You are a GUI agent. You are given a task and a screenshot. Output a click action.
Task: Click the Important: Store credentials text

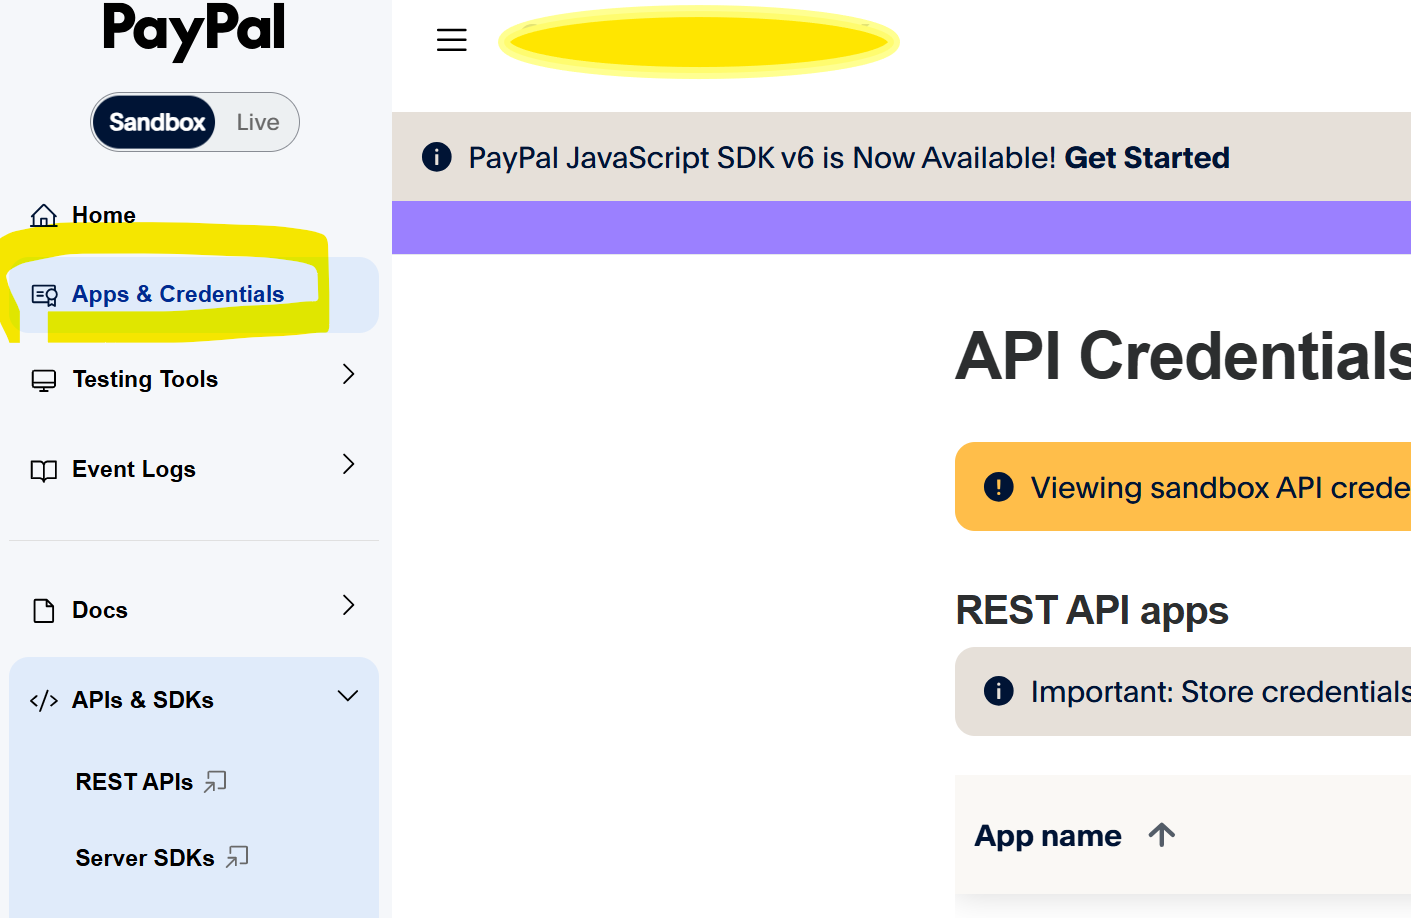[1221, 691]
